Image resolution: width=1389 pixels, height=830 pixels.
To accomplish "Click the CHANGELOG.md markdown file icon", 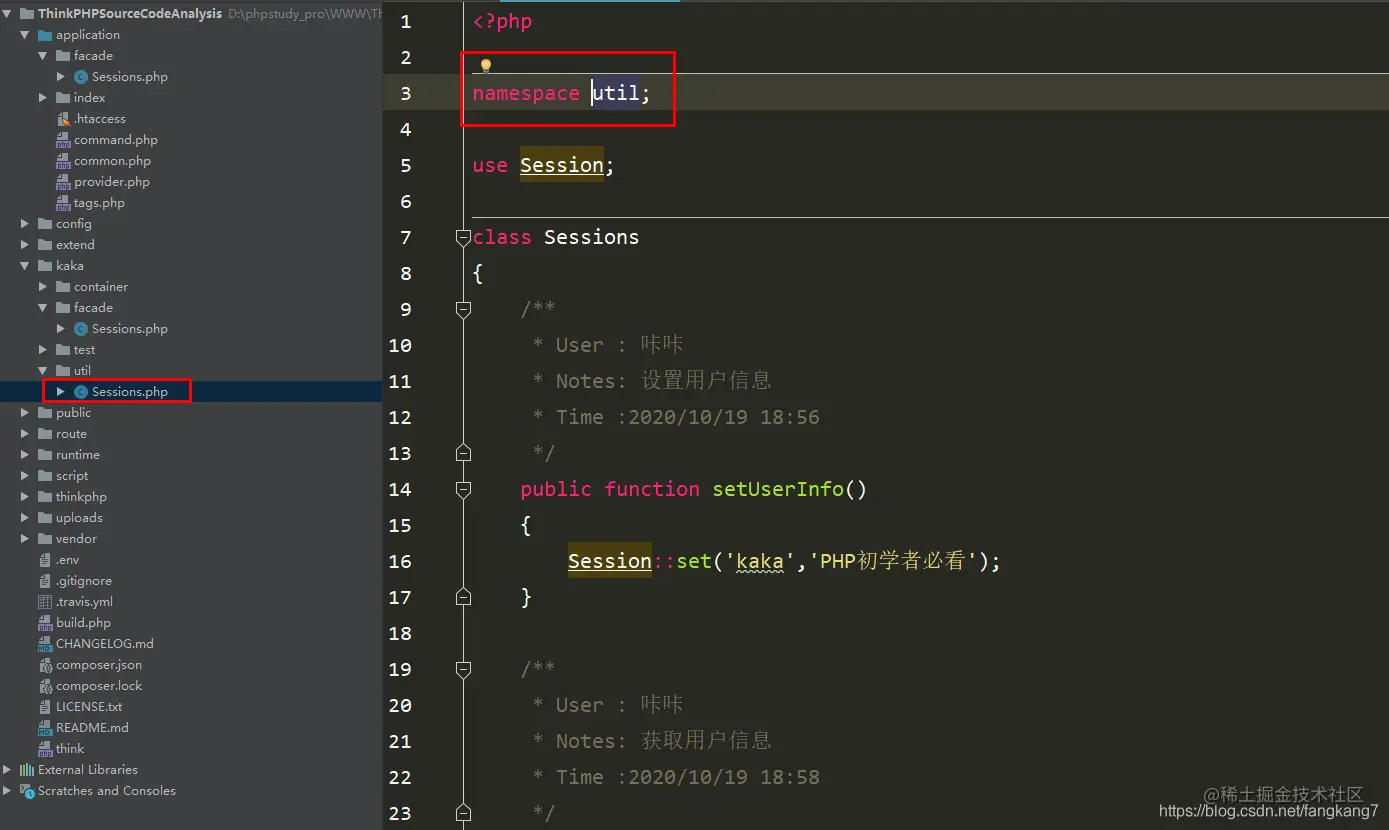I will (x=45, y=644).
